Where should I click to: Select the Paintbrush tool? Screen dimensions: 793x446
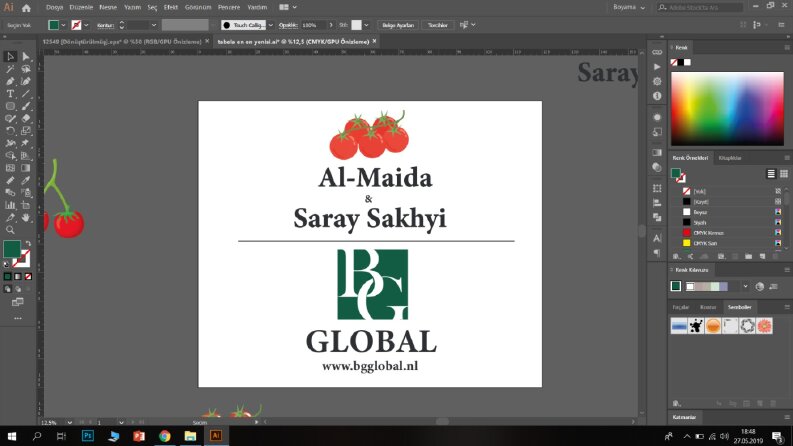[x=26, y=106]
